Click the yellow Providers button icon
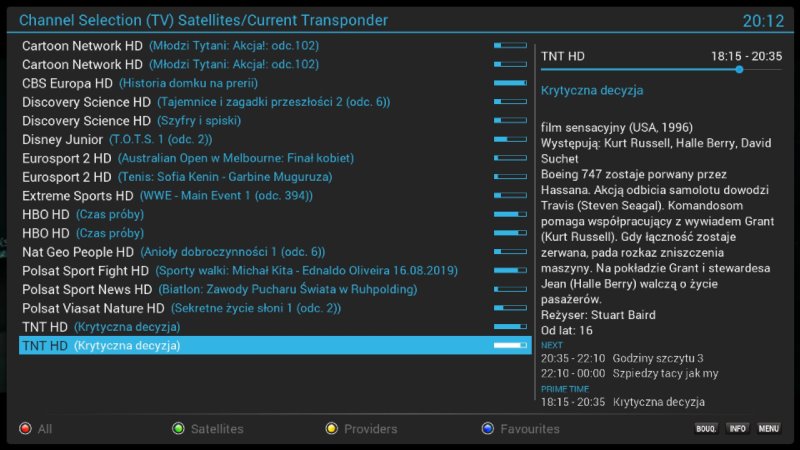This screenshot has height=450, width=800. pos(332,428)
